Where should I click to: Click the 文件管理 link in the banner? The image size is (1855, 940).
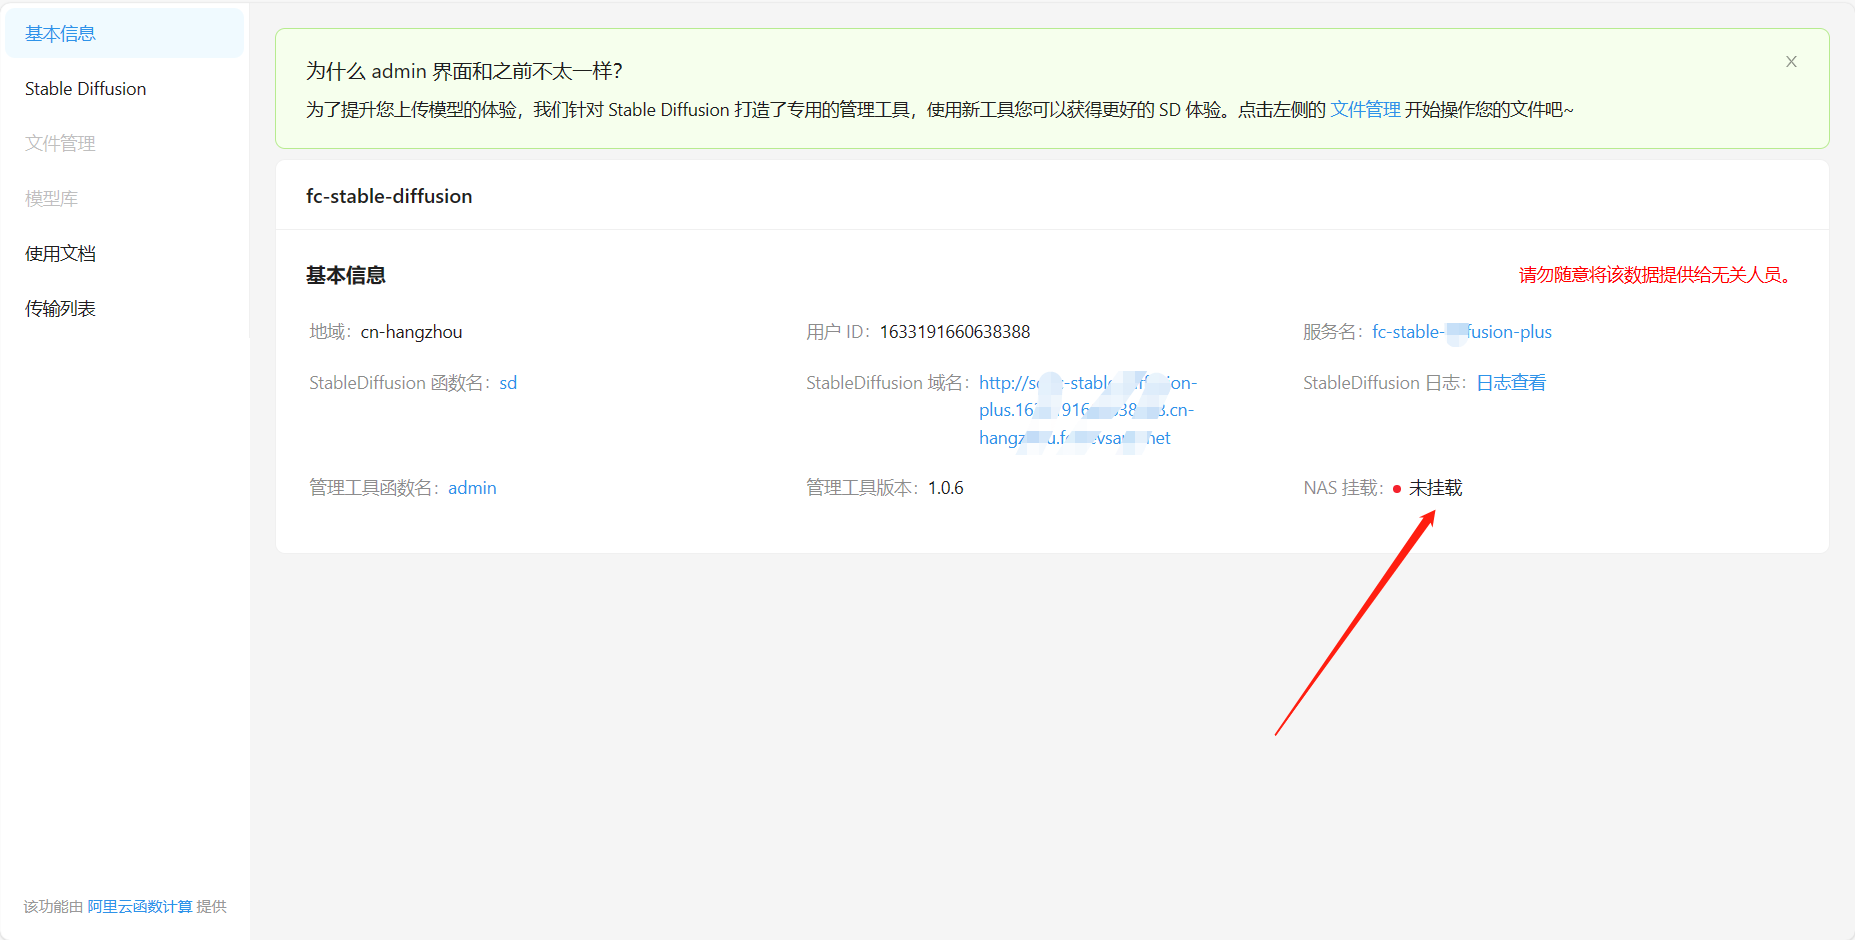[x=1365, y=110]
